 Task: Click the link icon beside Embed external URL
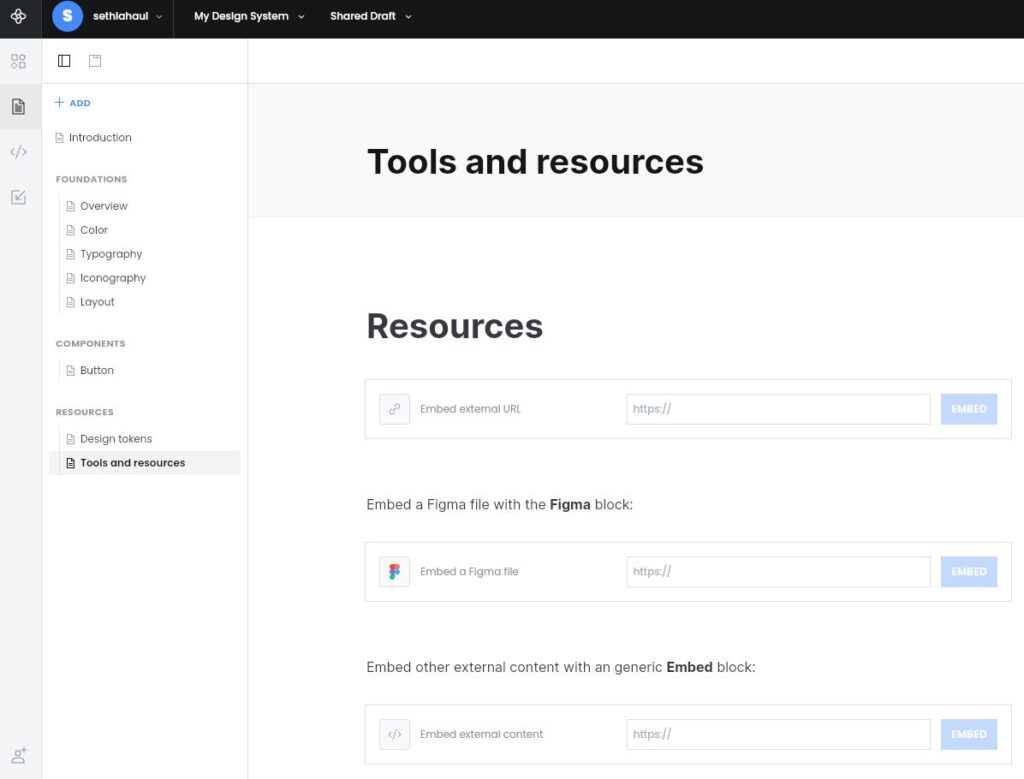coord(394,409)
